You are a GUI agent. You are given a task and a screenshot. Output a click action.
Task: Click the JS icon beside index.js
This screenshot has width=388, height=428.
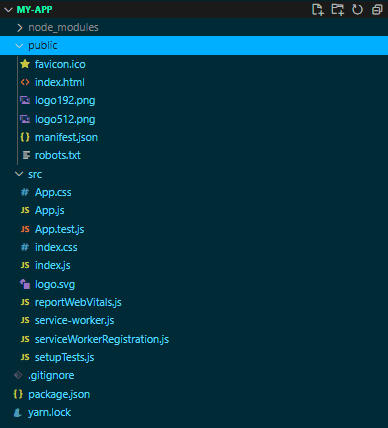tap(25, 265)
